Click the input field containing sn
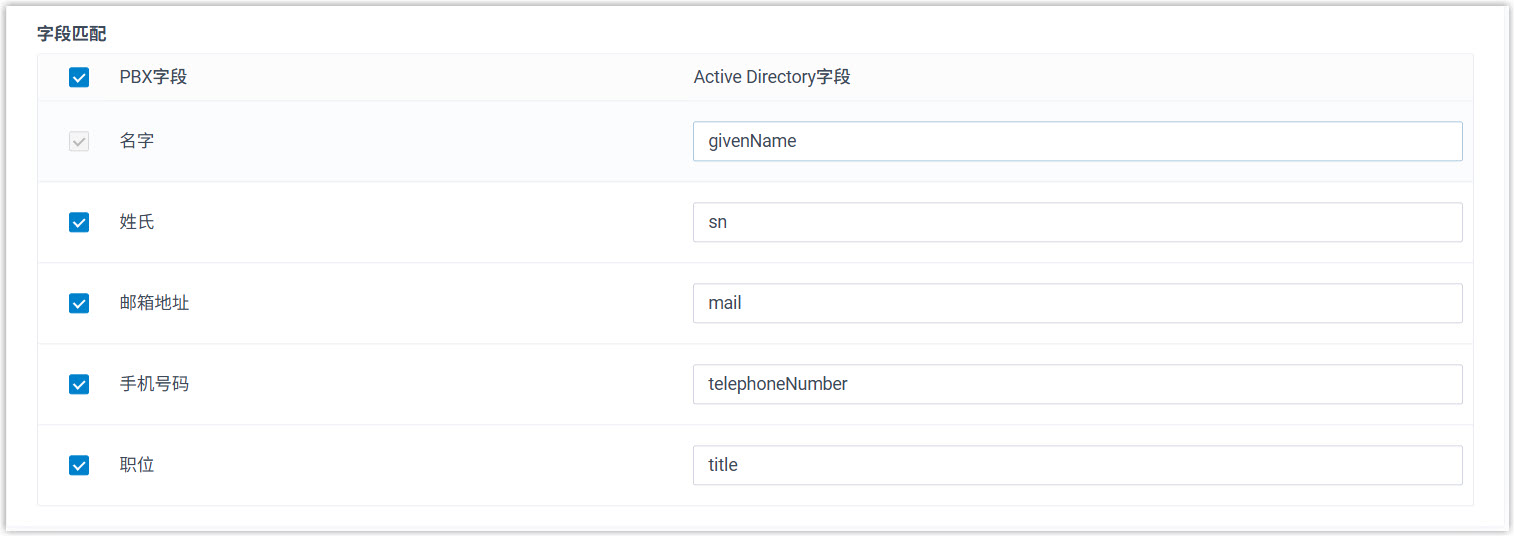The image size is (1515, 537). (x=1077, y=222)
